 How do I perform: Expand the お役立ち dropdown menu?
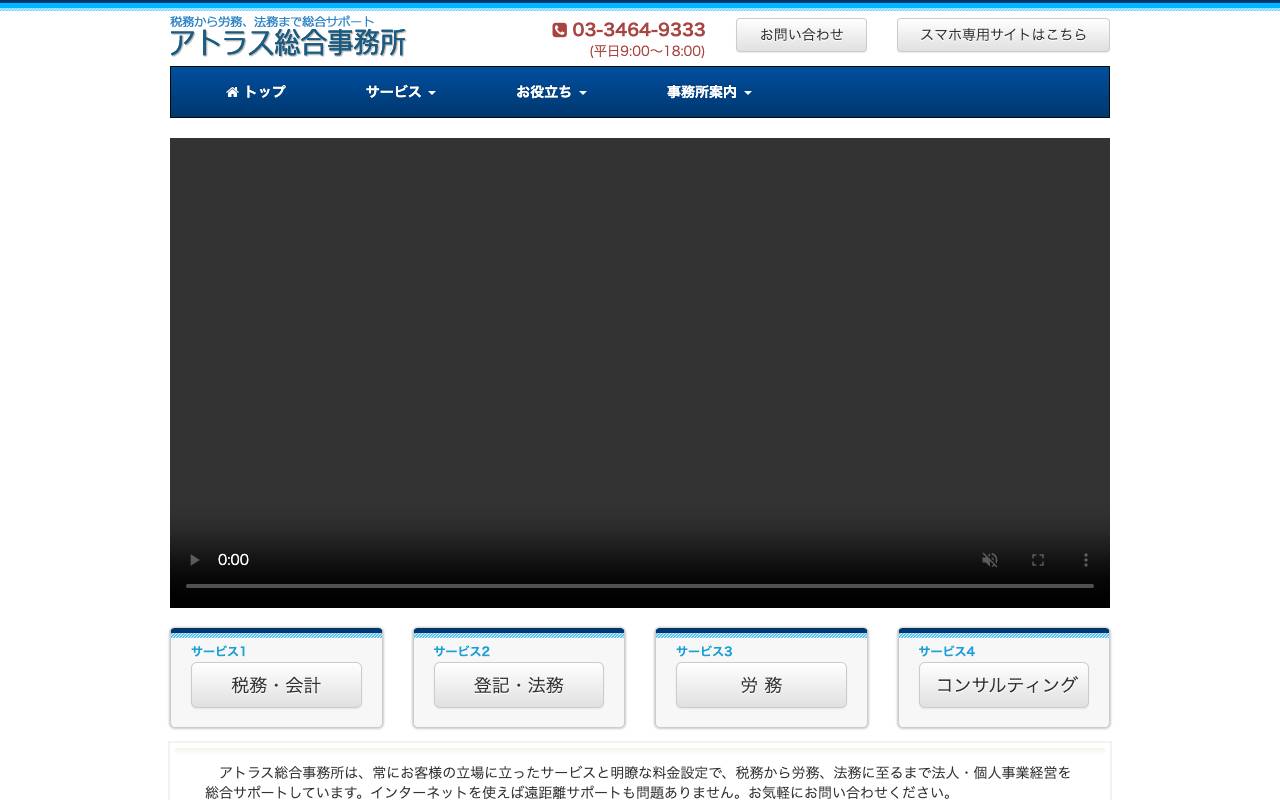tap(551, 92)
